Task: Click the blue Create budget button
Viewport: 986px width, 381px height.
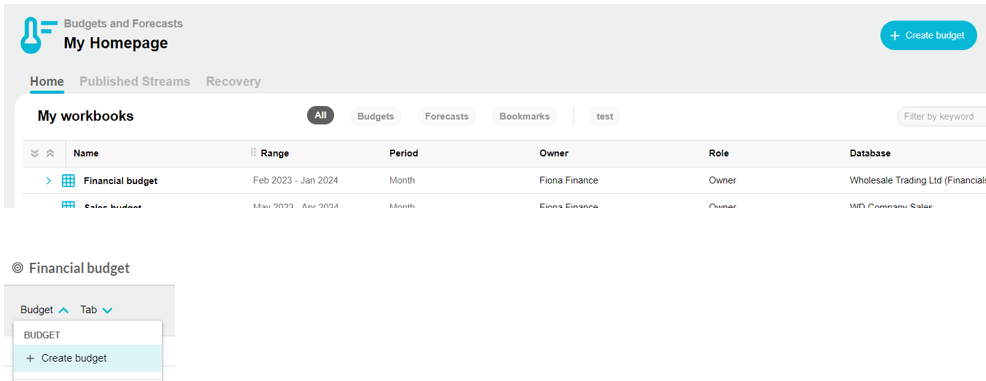Action: point(928,35)
